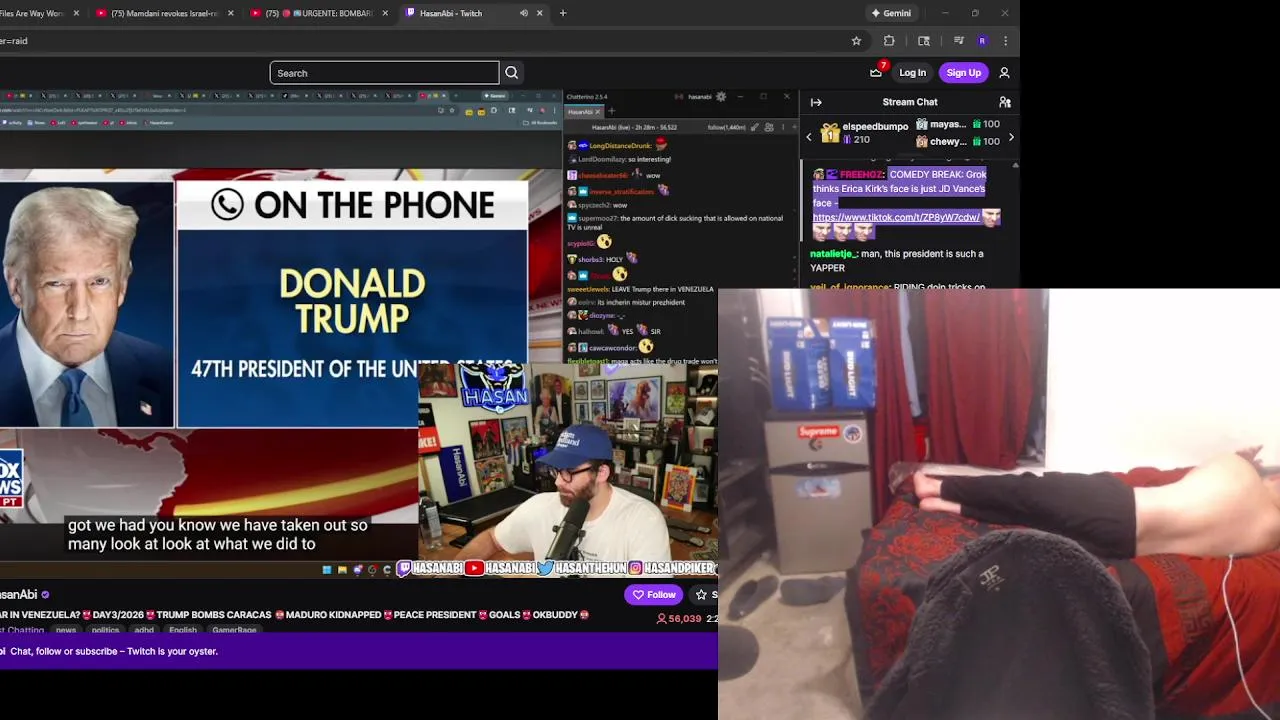The height and width of the screenshot is (720, 1280).
Task: Click the stream title text
Action: 295,615
